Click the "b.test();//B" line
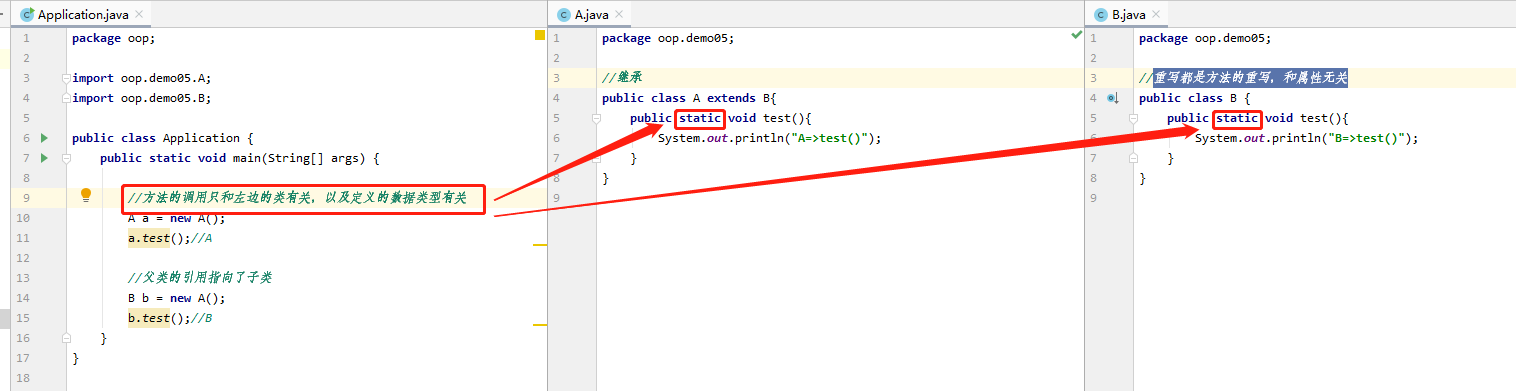The image size is (1516, 391). pyautogui.click(x=170, y=318)
